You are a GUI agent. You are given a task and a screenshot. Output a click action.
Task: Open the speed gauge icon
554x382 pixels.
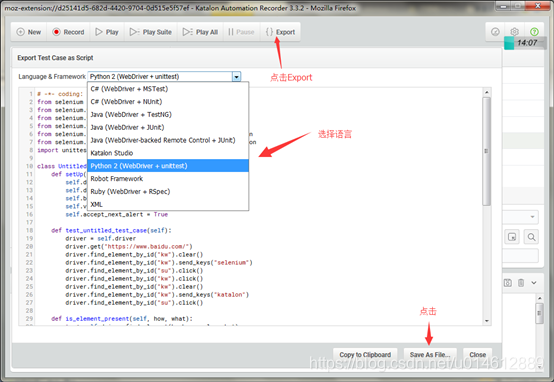coord(495,32)
